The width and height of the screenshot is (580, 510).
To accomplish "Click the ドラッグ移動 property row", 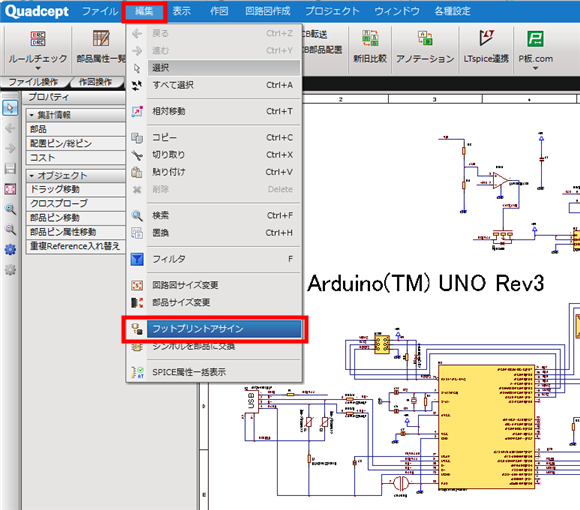I will click(75, 189).
